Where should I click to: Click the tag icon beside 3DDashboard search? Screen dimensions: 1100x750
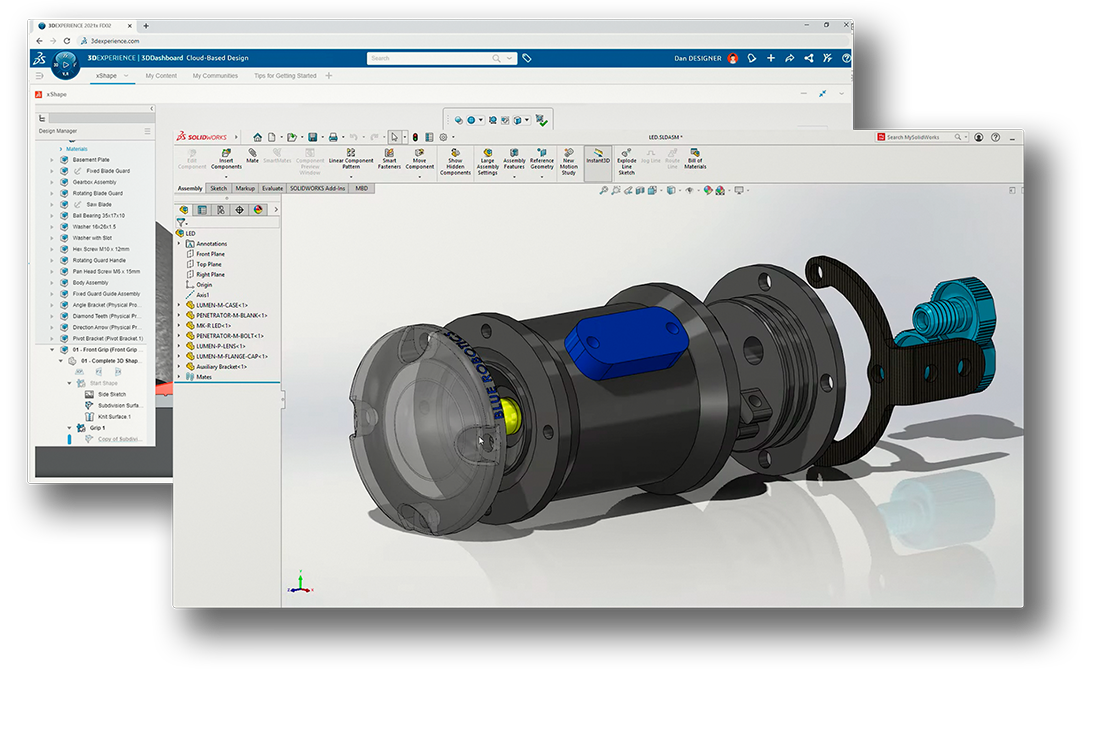point(527,58)
